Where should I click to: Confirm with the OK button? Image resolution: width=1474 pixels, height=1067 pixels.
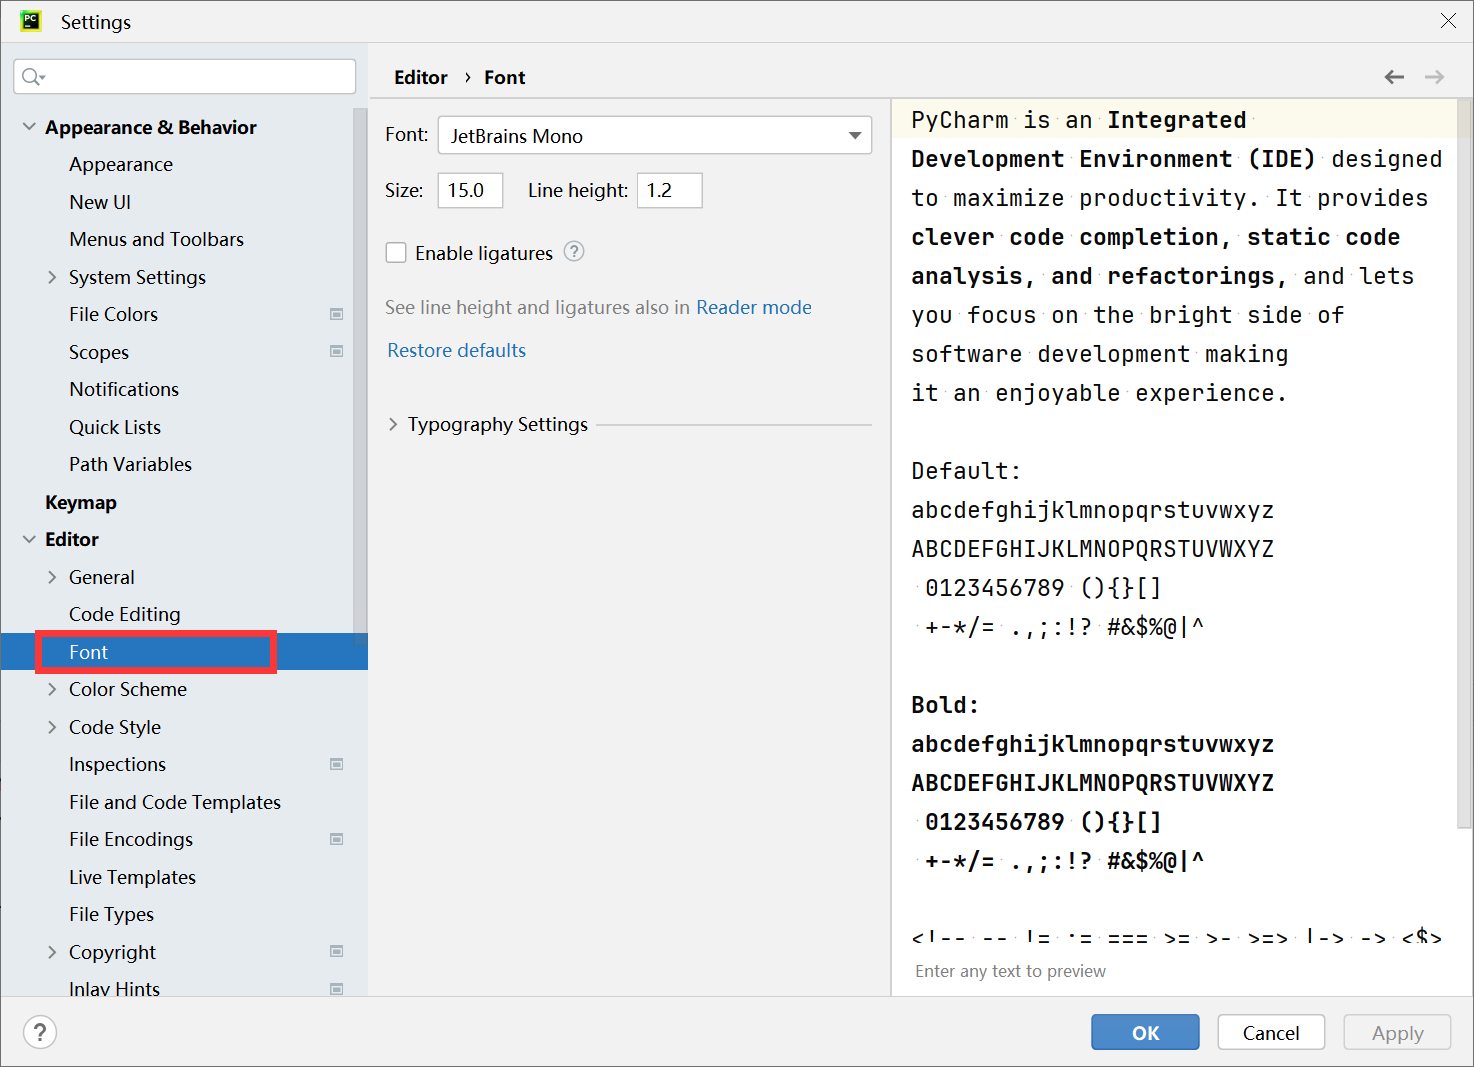[1145, 1032]
